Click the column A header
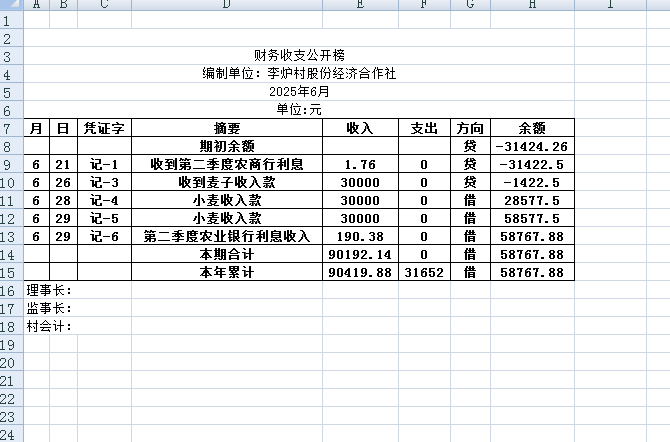 [36, 5]
